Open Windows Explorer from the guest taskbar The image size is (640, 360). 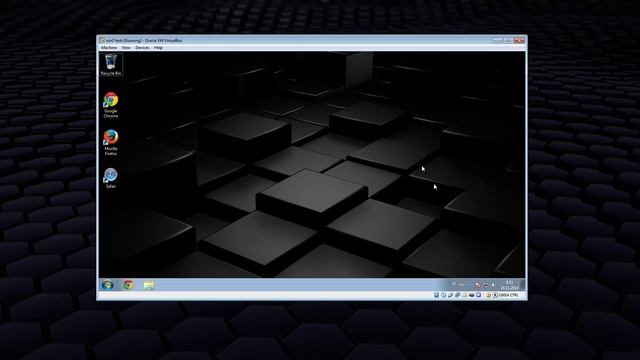tap(149, 284)
